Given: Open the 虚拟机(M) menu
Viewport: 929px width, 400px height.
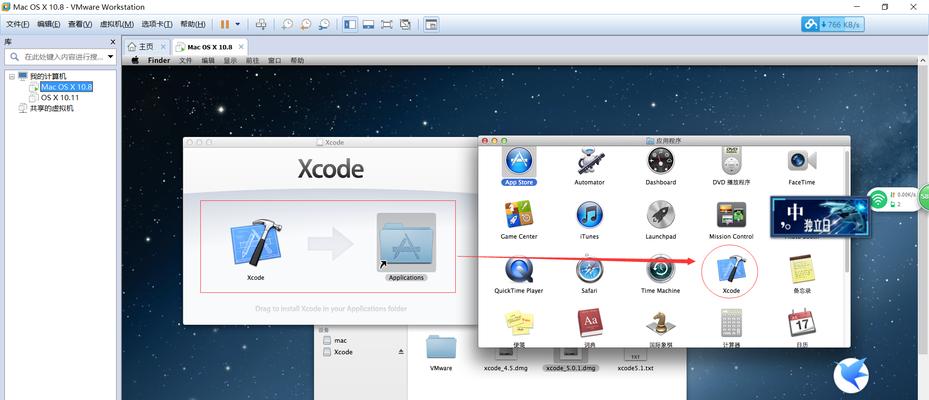Looking at the screenshot, I should 117,24.
